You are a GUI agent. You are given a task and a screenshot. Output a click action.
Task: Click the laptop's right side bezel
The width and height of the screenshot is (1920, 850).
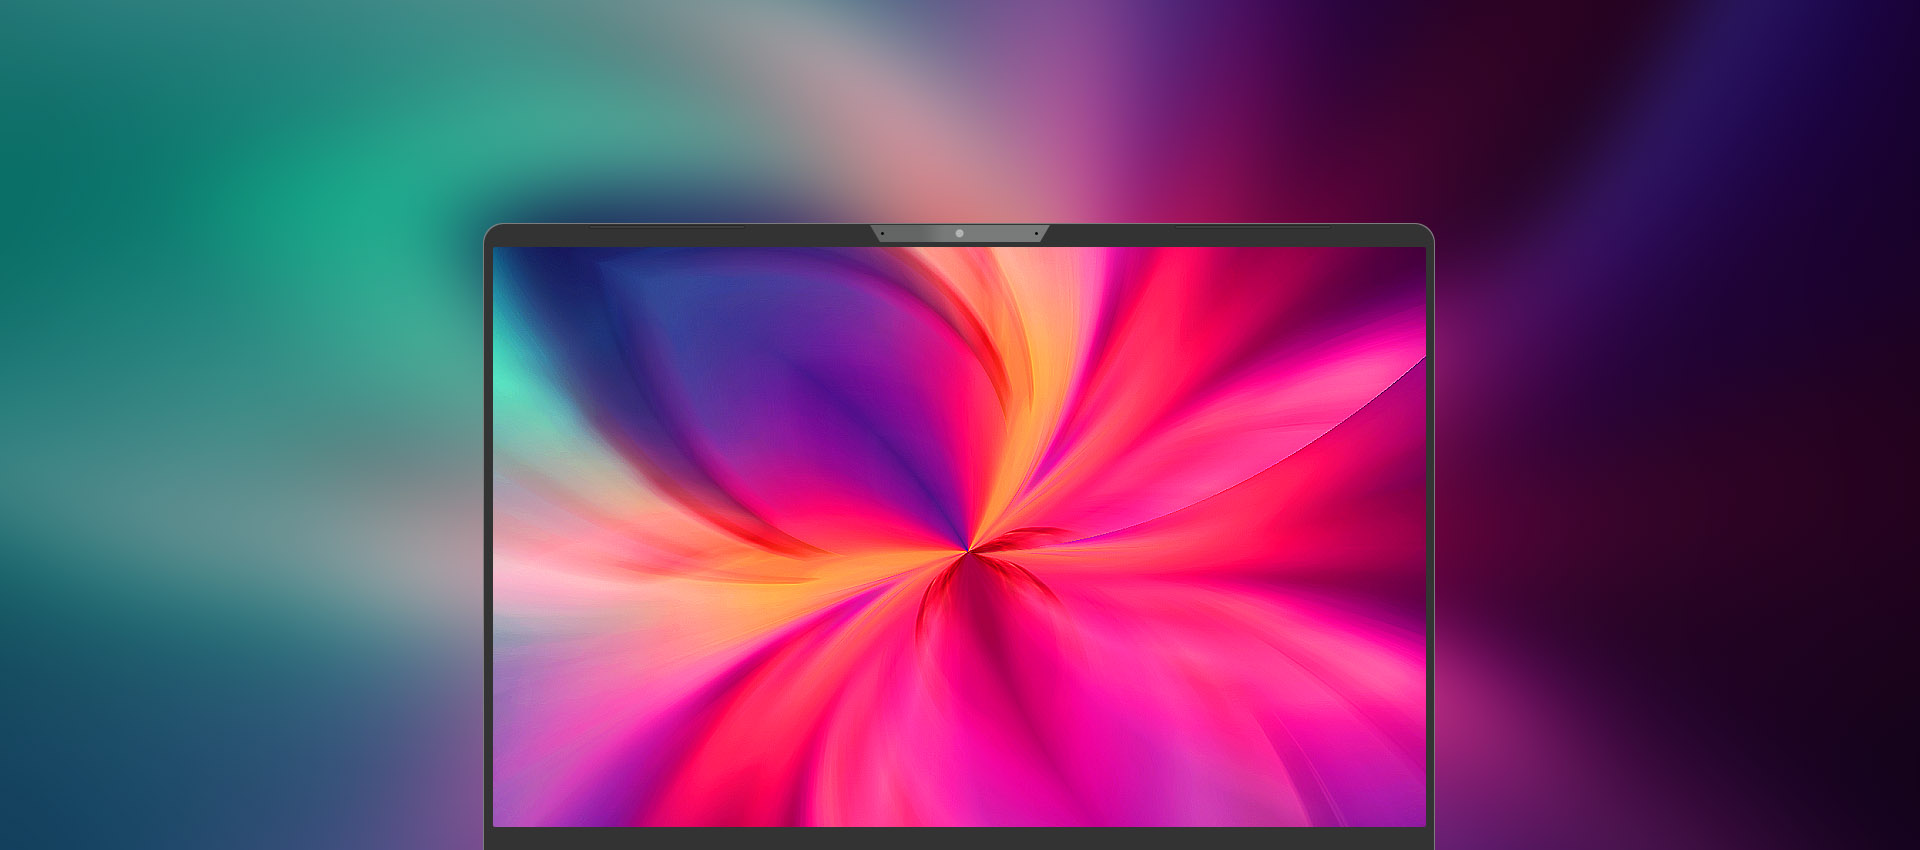tap(1430, 540)
